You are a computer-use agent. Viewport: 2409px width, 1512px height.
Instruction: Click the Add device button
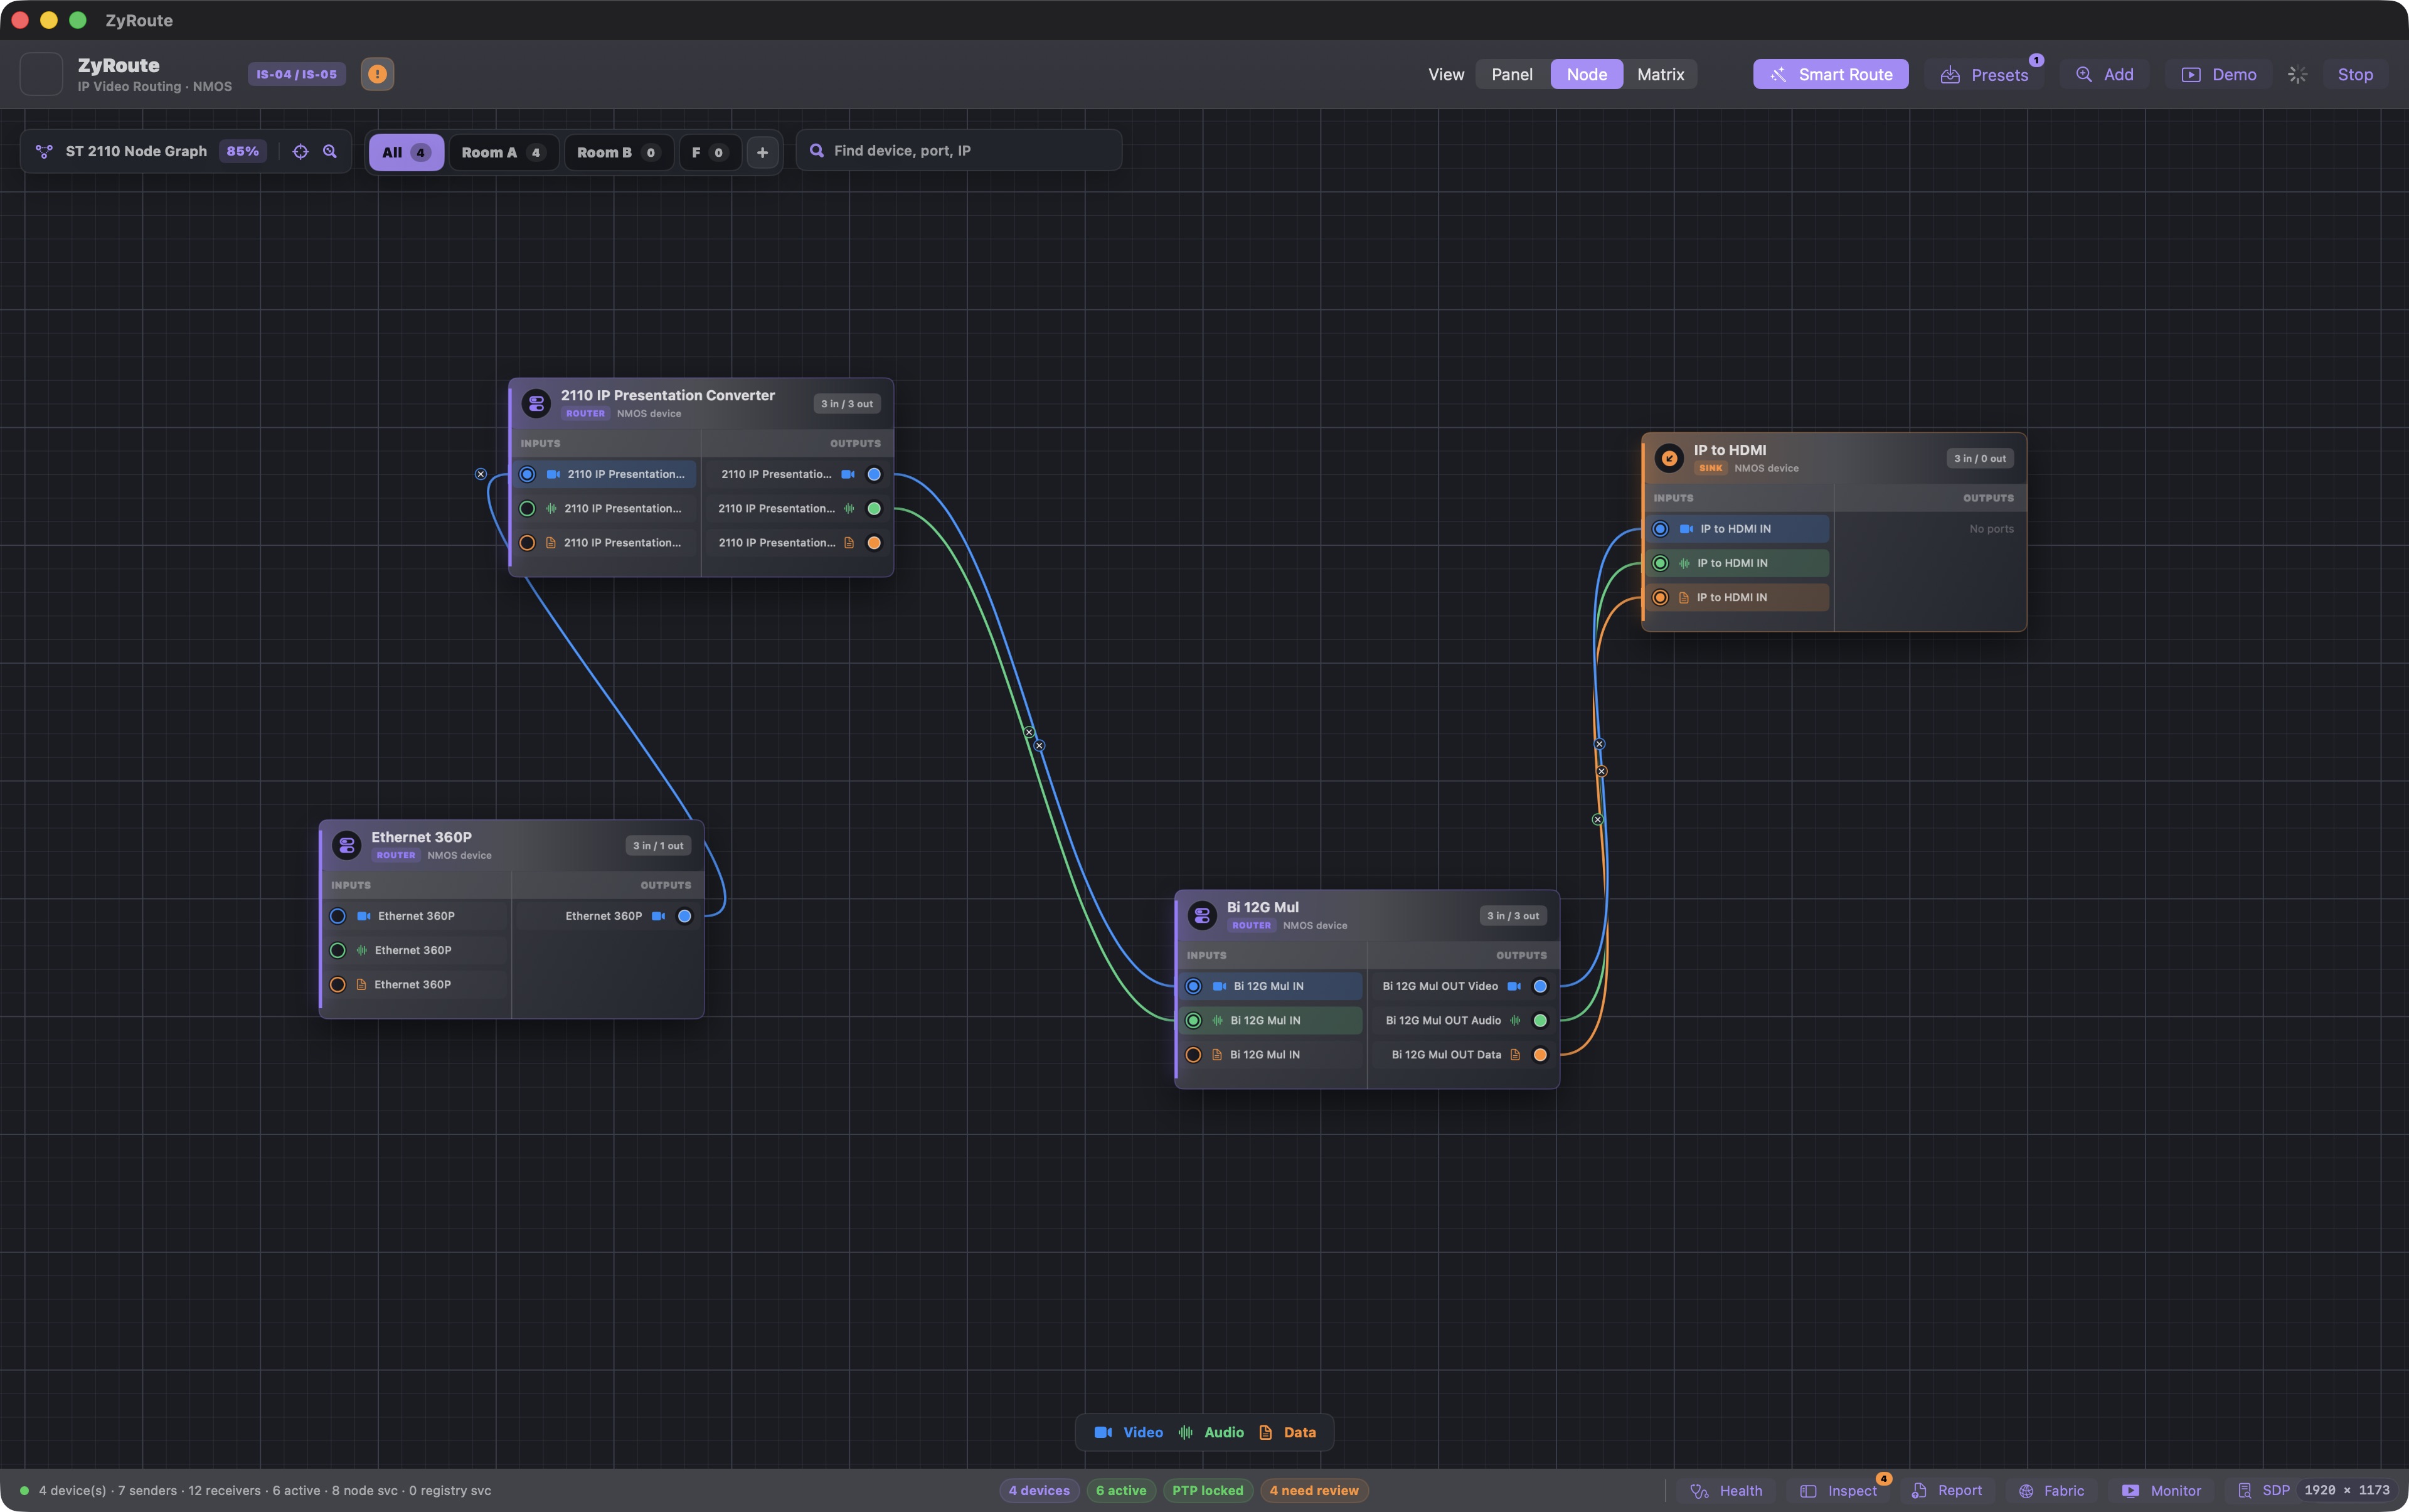click(2104, 75)
